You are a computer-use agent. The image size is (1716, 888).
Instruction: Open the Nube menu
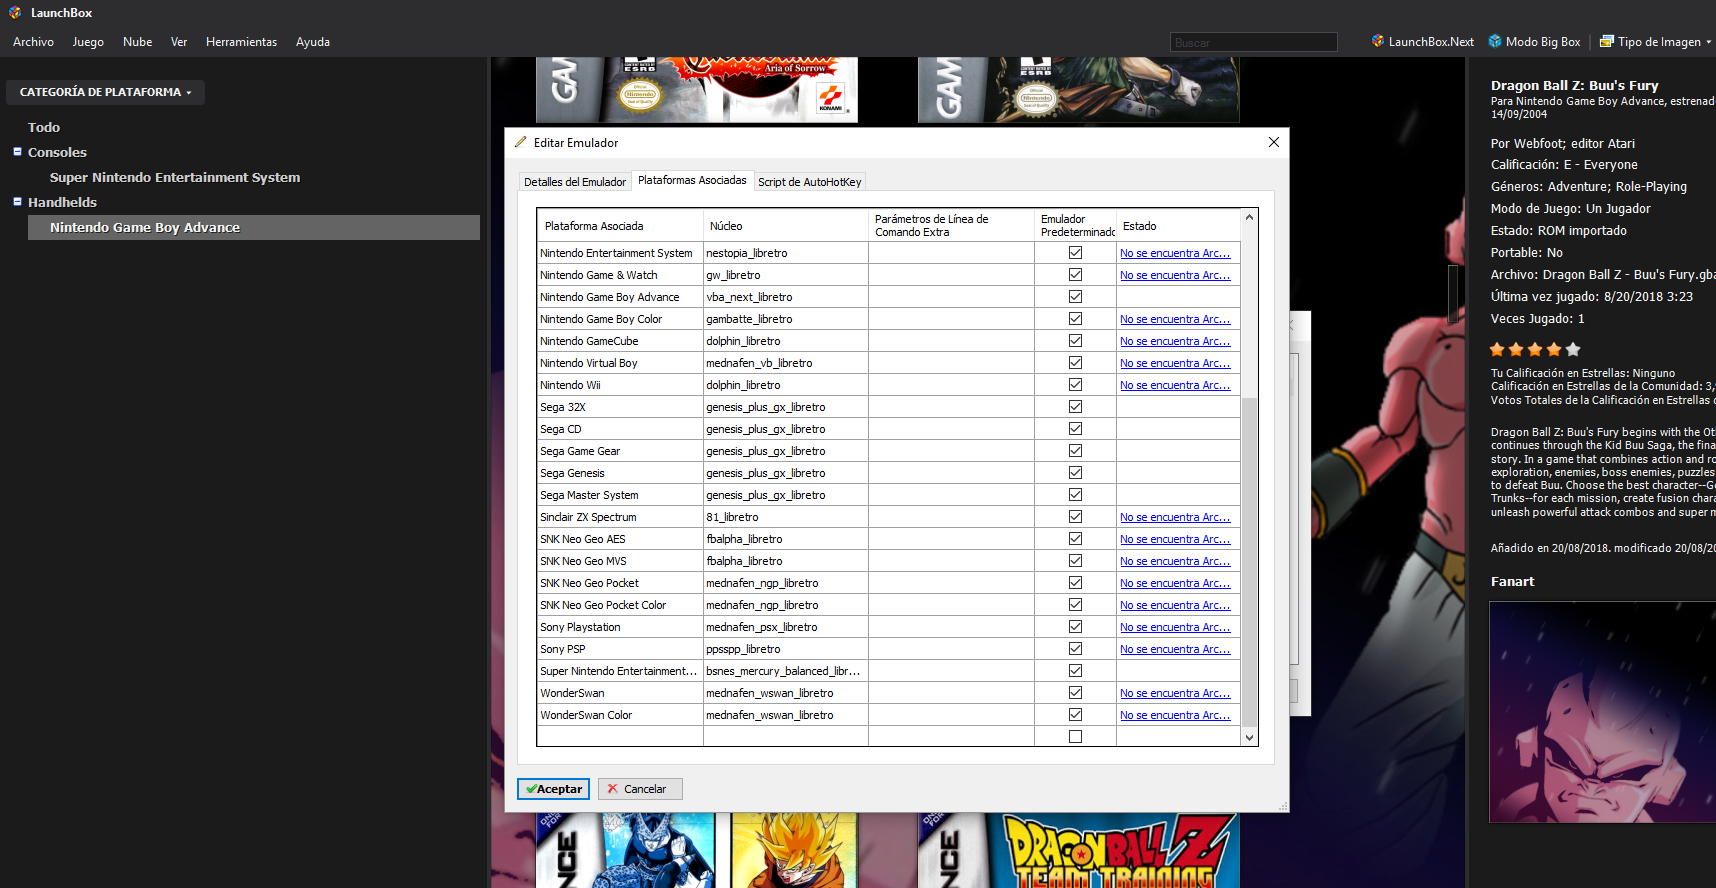click(x=138, y=42)
